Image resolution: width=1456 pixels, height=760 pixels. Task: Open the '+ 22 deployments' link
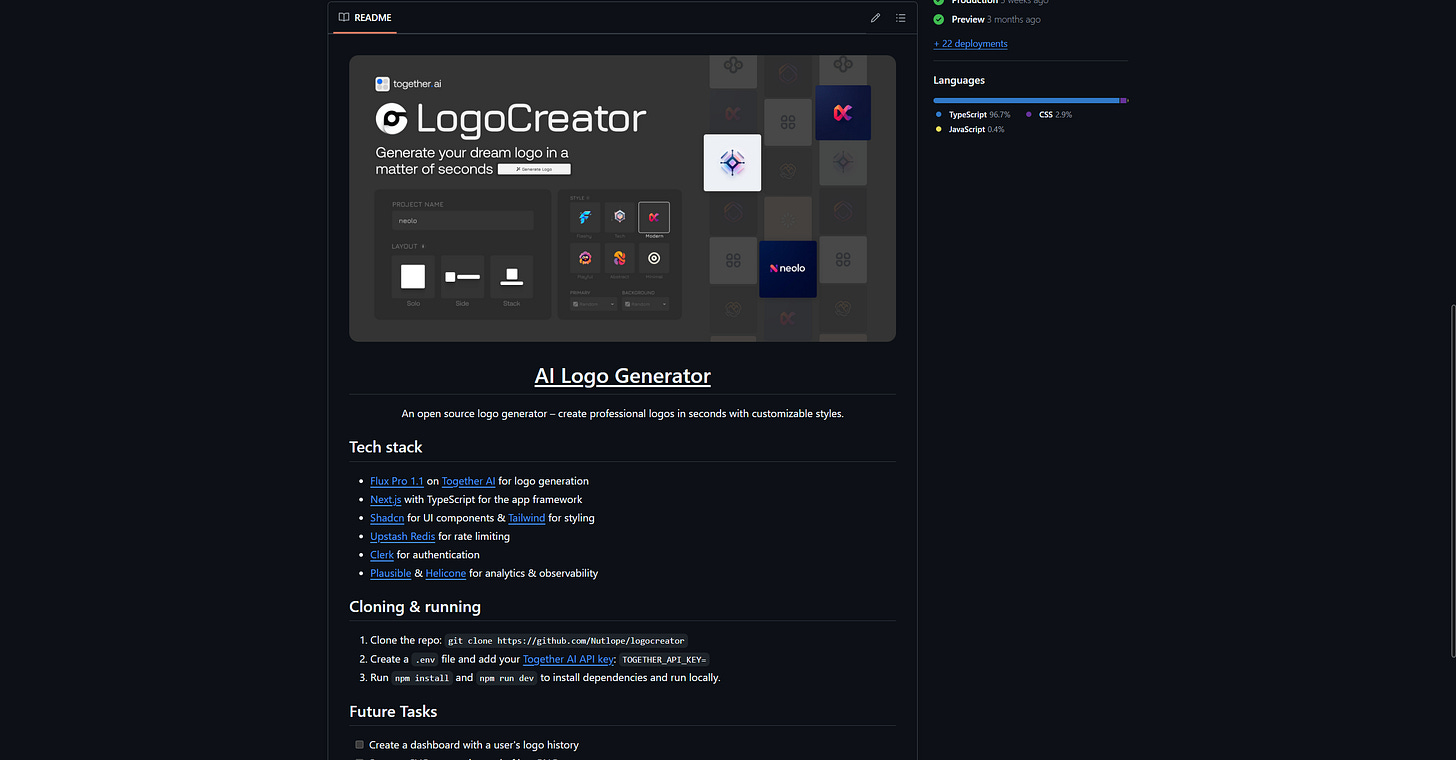tap(970, 44)
